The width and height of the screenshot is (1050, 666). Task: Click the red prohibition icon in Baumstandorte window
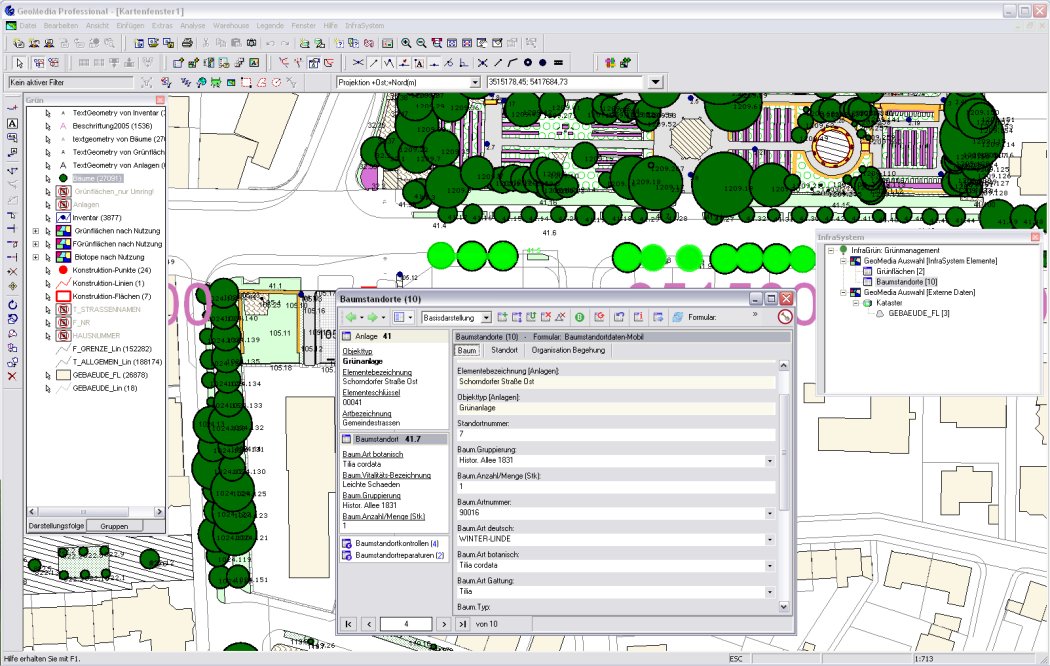click(x=784, y=317)
